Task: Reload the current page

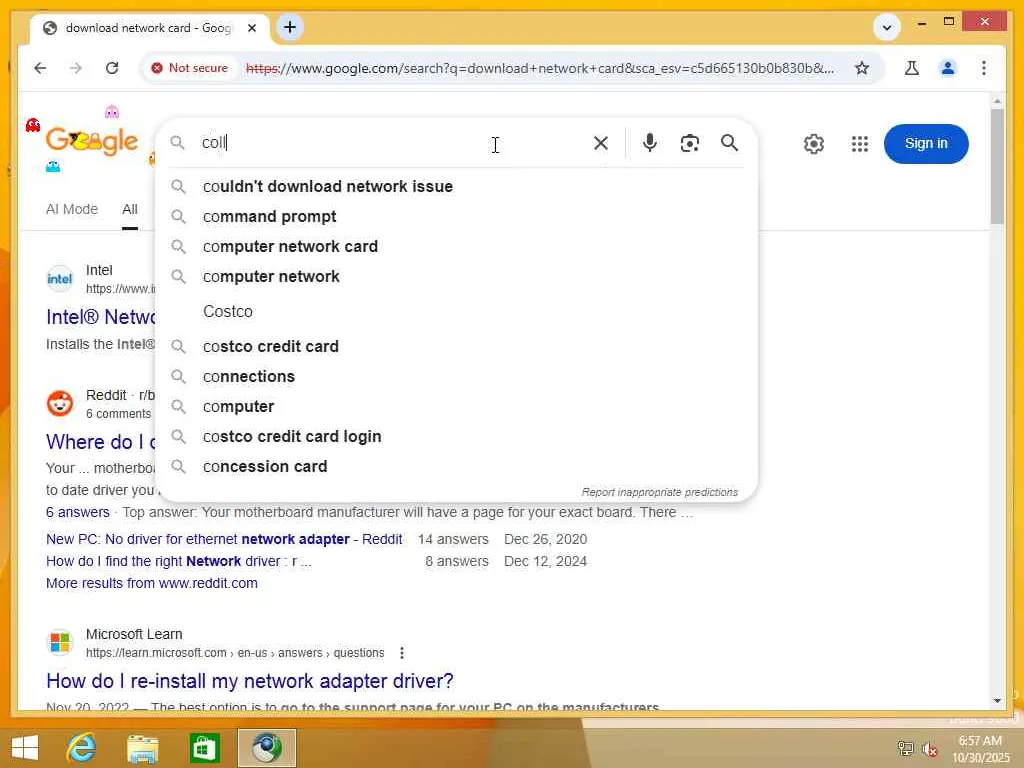Action: 112,68
